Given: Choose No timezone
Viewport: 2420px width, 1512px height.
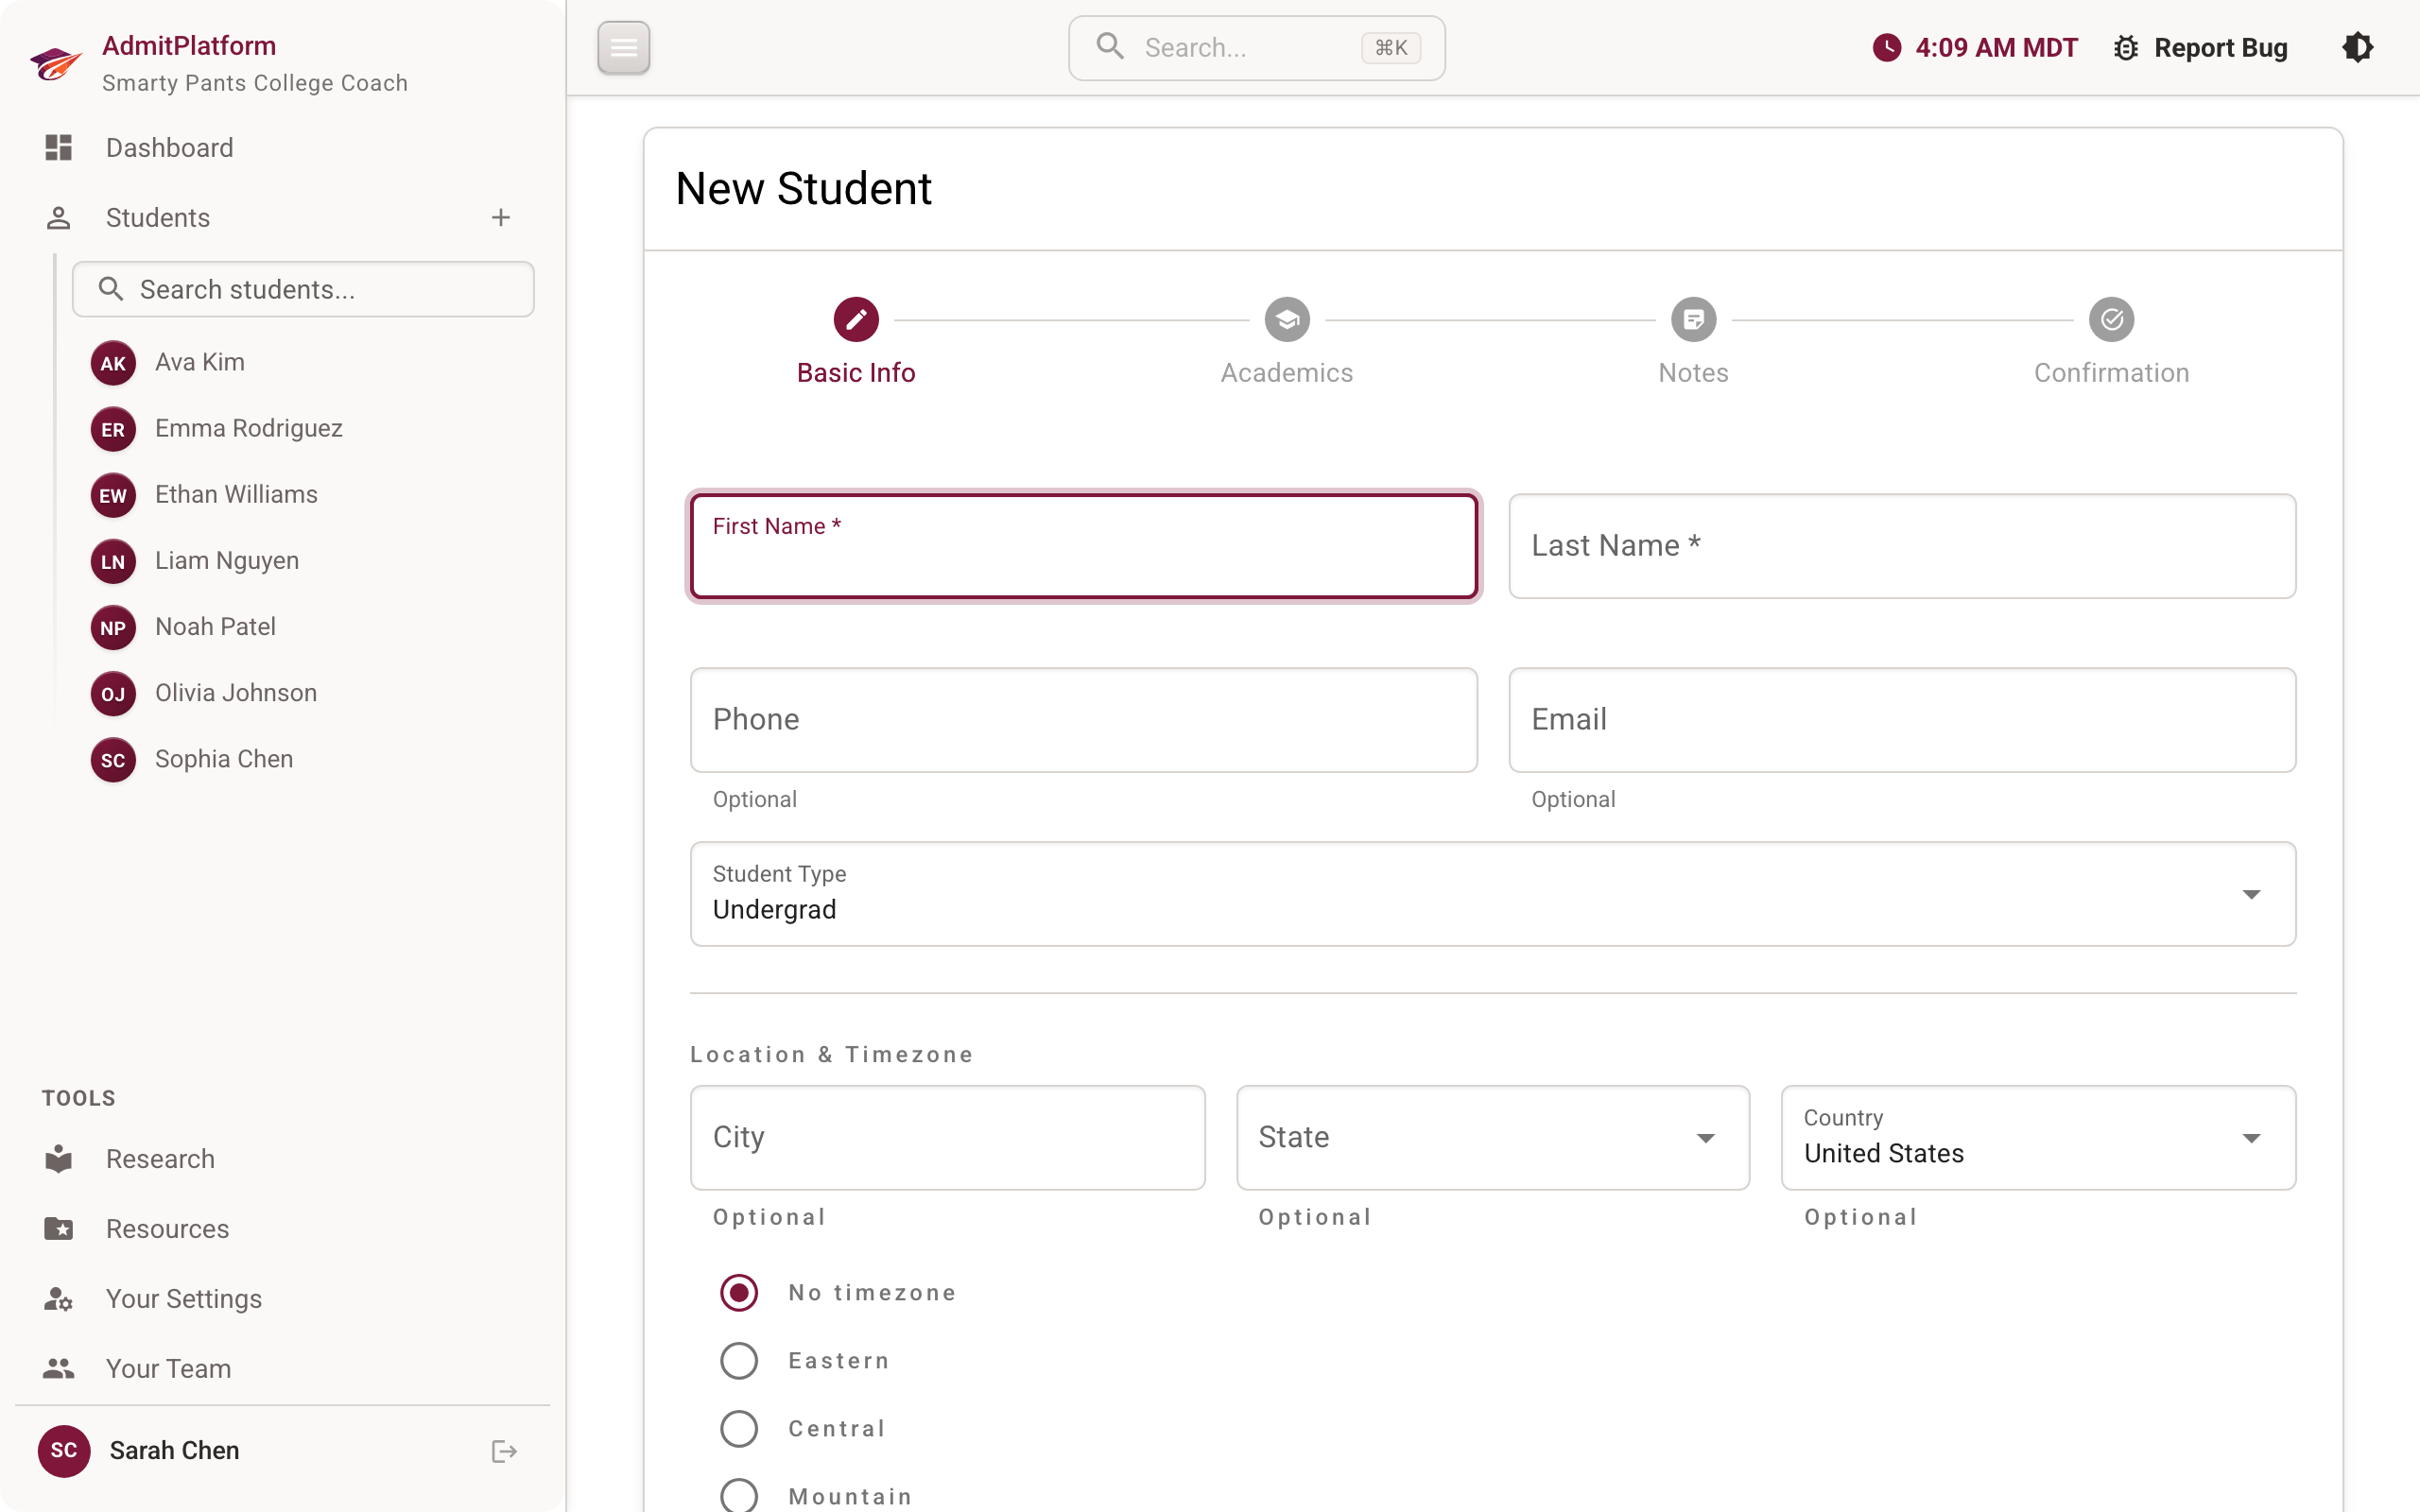Looking at the screenshot, I should pos(738,1292).
